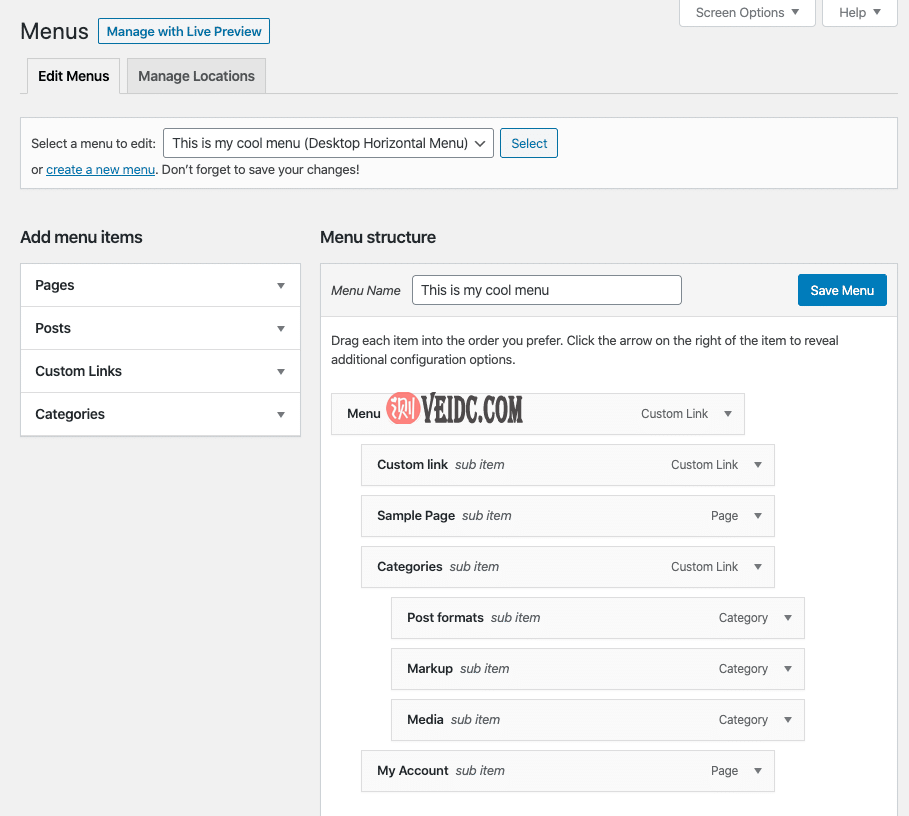
Task: Expand the Categories panel arrow
Action: point(281,414)
